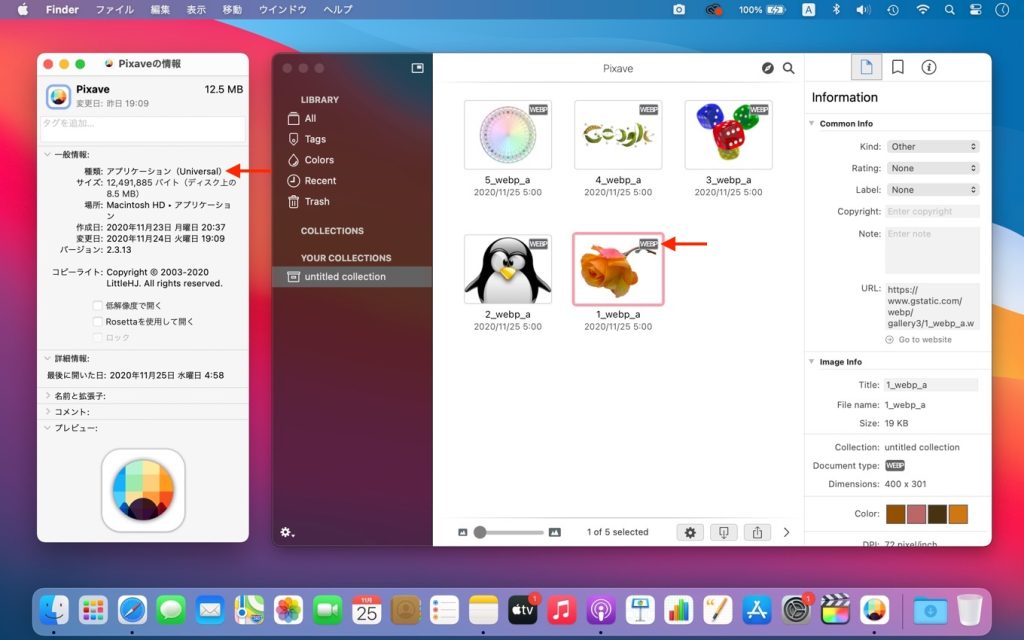The image size is (1024, 640).
Task: Enable the 低解像度で開く checkbox
Action: 98,306
